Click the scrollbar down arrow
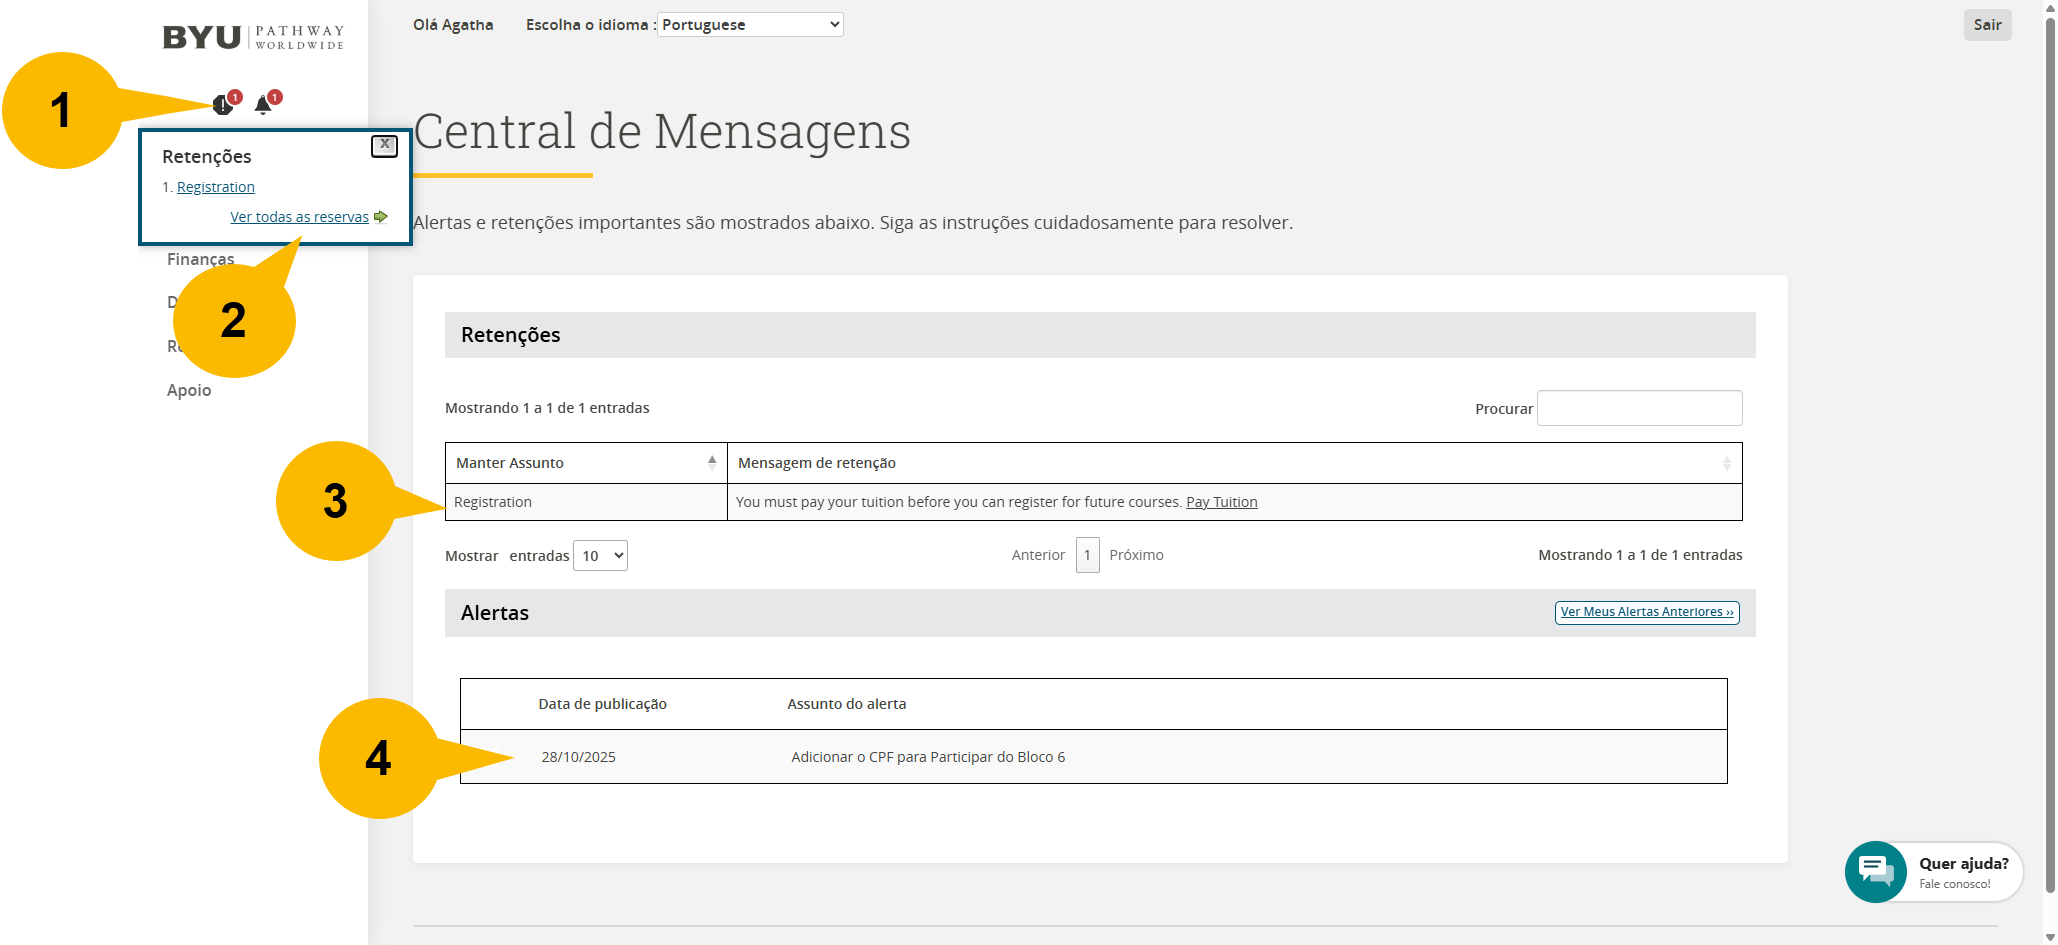Image resolution: width=2058 pixels, height=945 pixels. pyautogui.click(x=2050, y=937)
